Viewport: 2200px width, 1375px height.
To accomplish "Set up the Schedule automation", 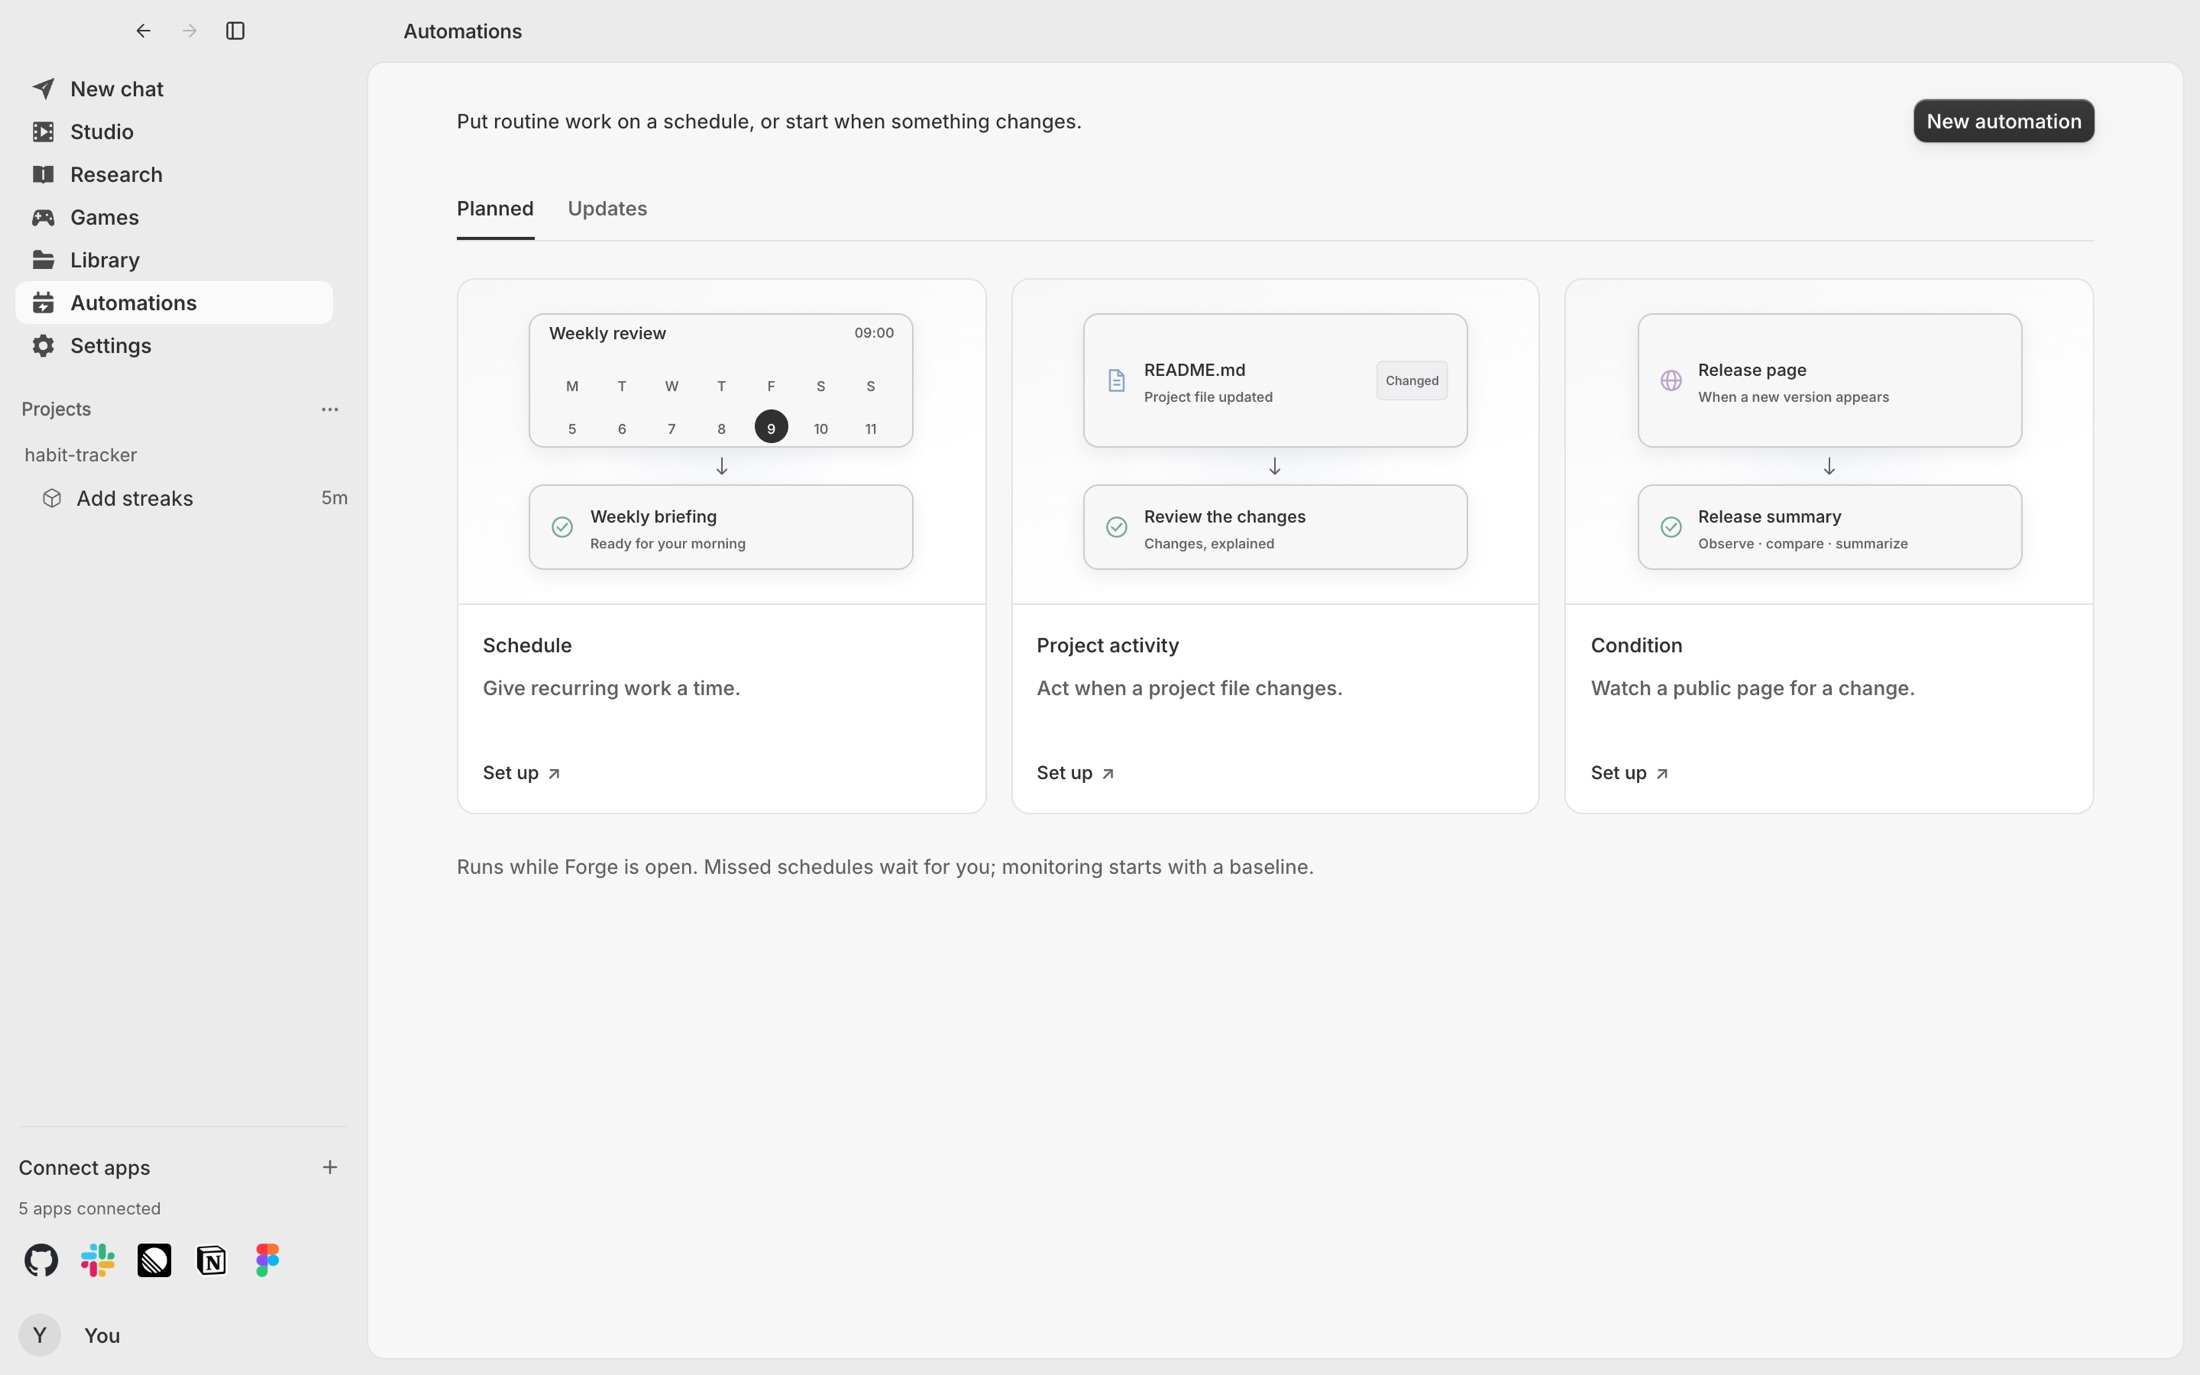I will click(x=521, y=773).
